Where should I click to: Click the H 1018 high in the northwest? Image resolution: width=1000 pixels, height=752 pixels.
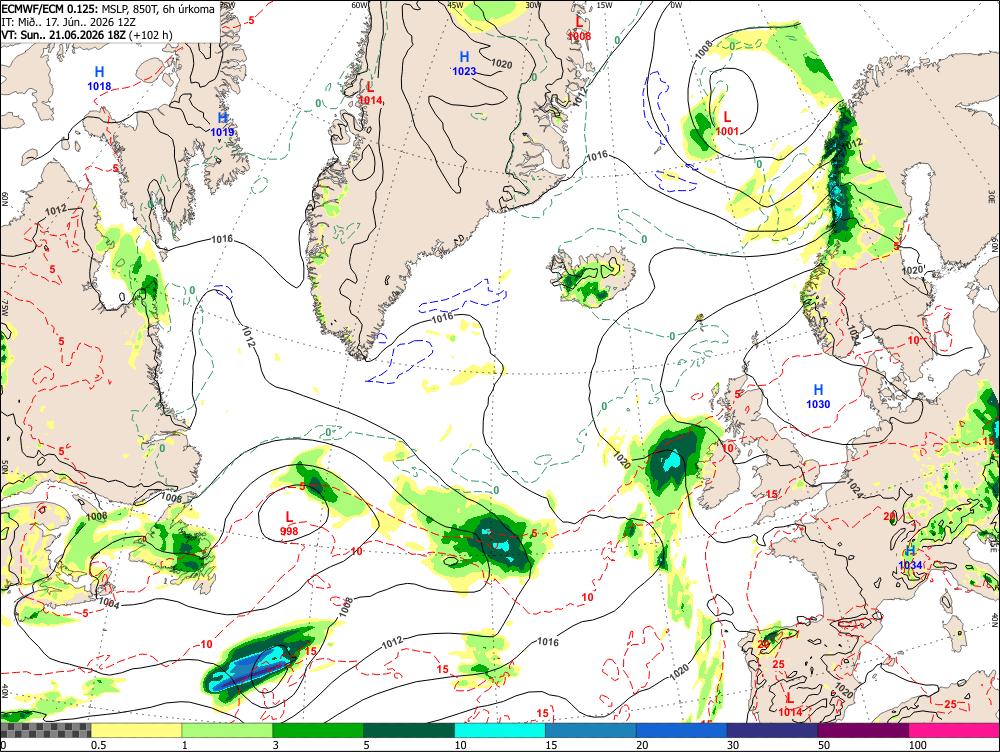(99, 78)
